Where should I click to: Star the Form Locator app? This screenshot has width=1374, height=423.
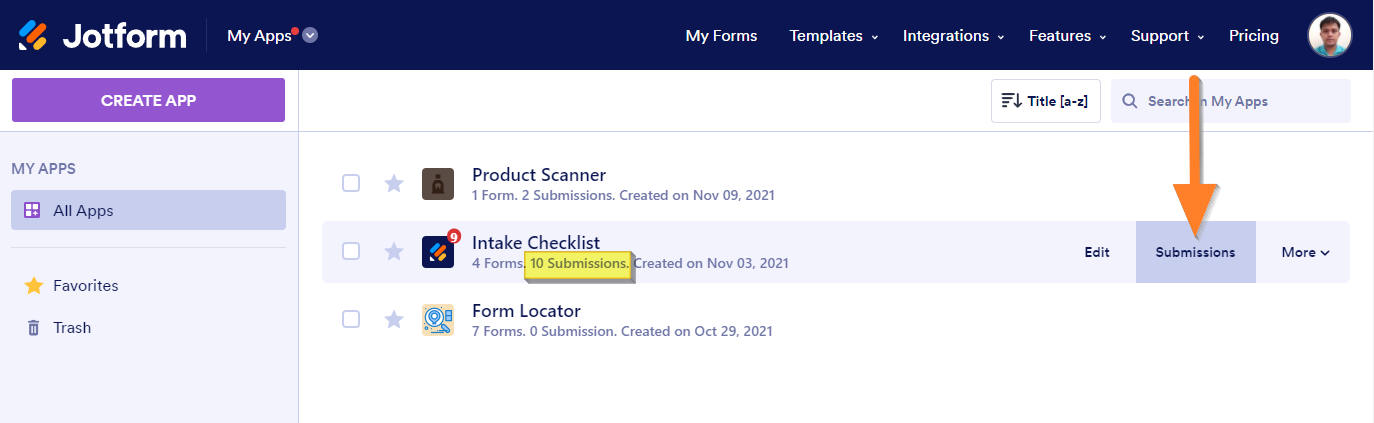[x=394, y=319]
